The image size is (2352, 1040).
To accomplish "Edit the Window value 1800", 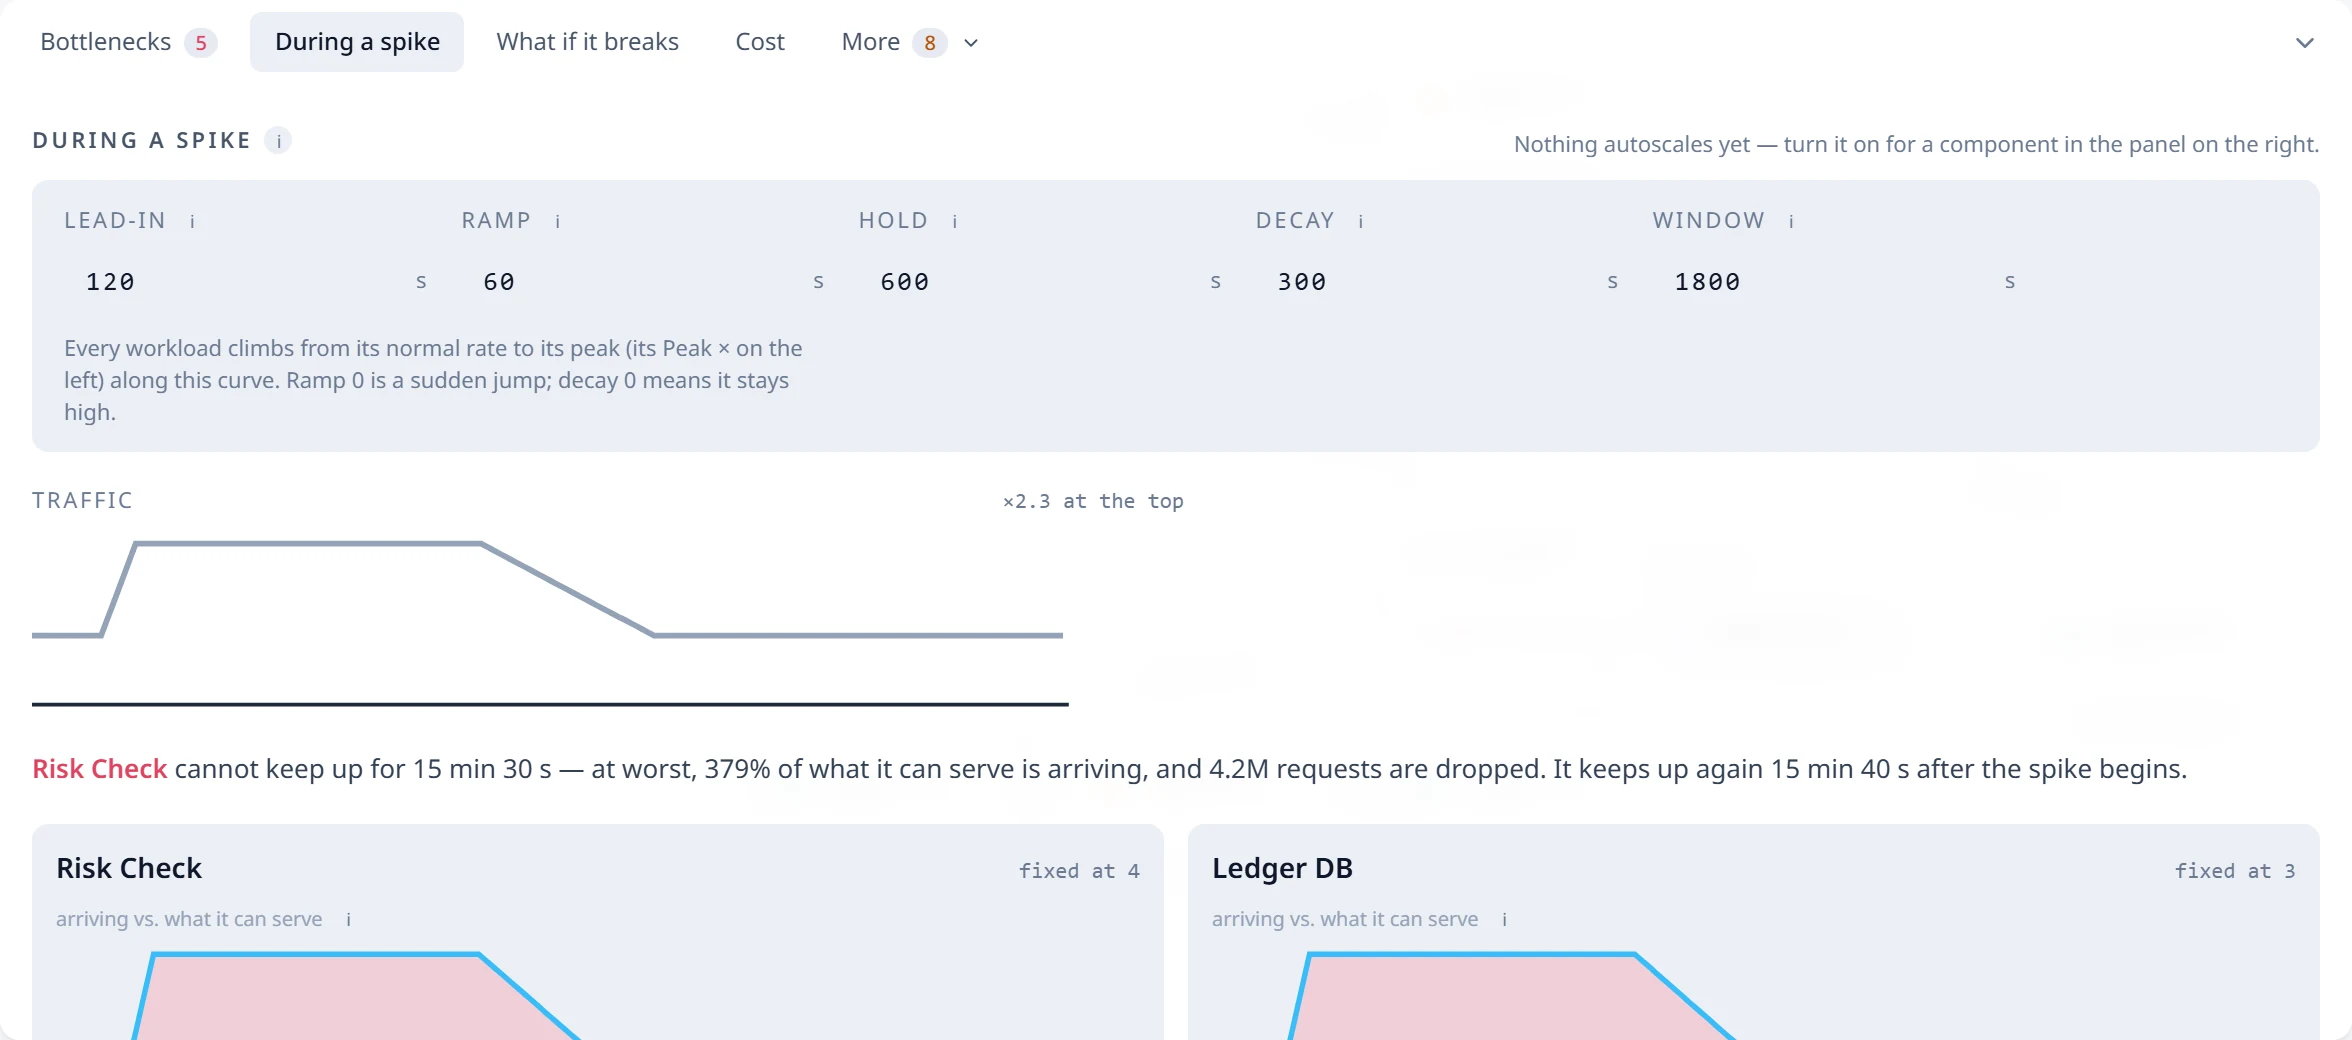I will point(1823,282).
